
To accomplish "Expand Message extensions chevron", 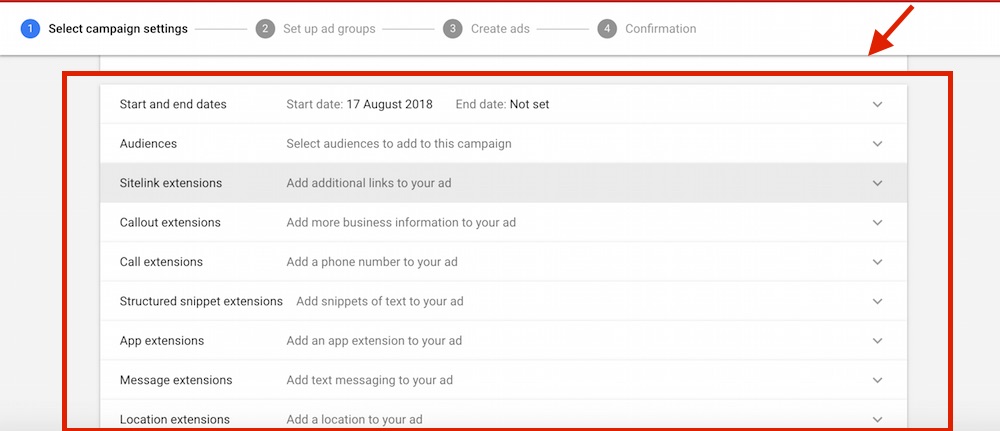I will pyautogui.click(x=878, y=381).
